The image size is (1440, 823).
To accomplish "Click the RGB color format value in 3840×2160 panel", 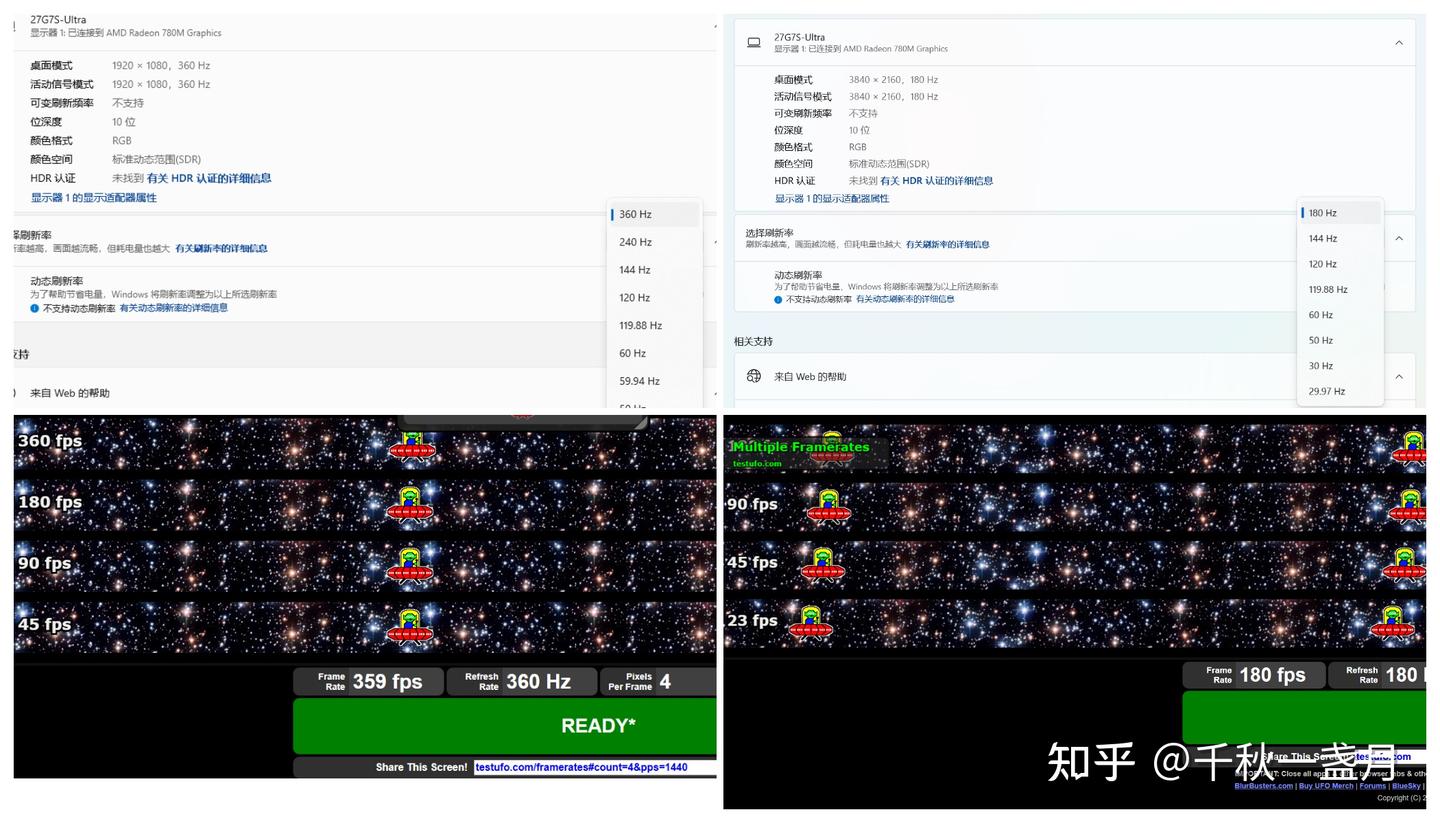I will [858, 147].
